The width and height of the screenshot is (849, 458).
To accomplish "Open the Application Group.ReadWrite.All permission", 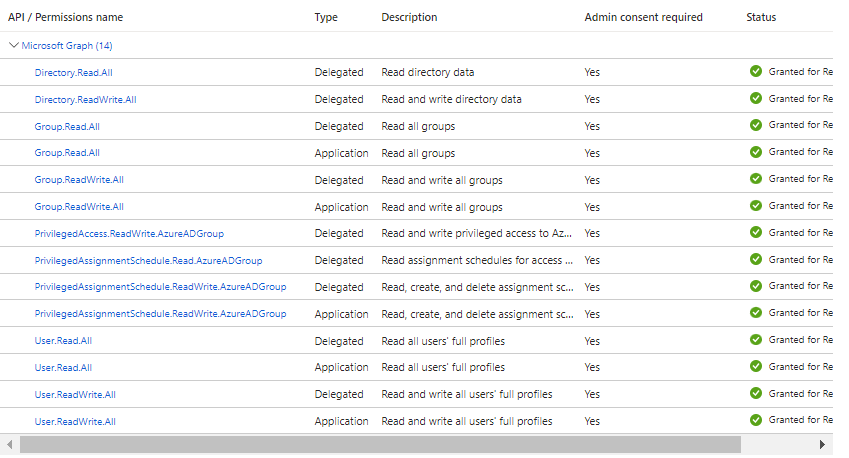I will pos(79,207).
